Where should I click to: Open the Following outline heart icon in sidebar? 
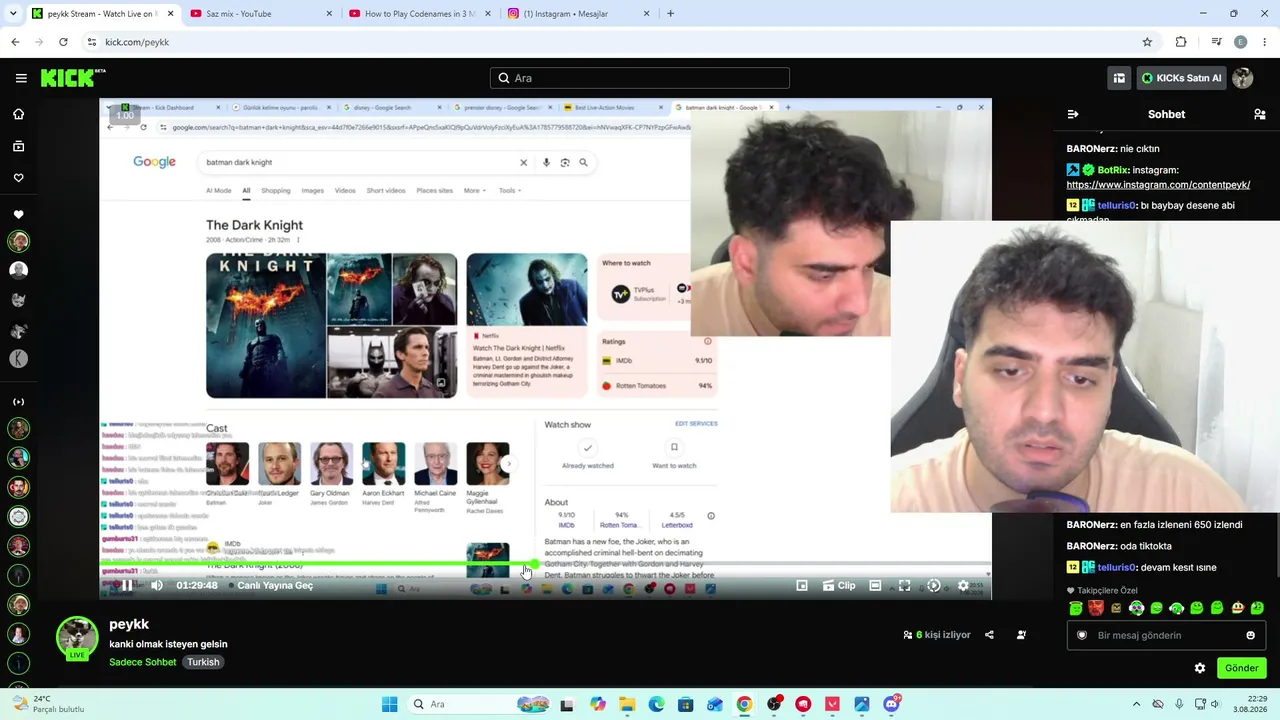[x=18, y=178]
